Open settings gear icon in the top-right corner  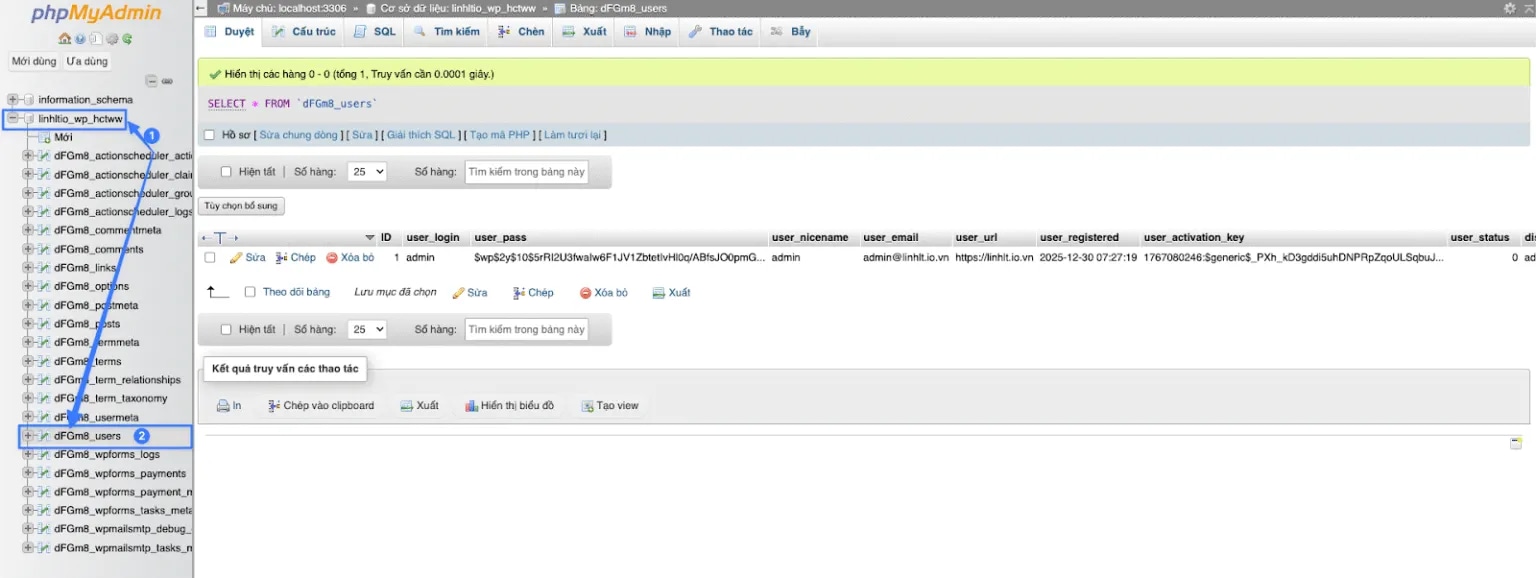coord(1509,8)
